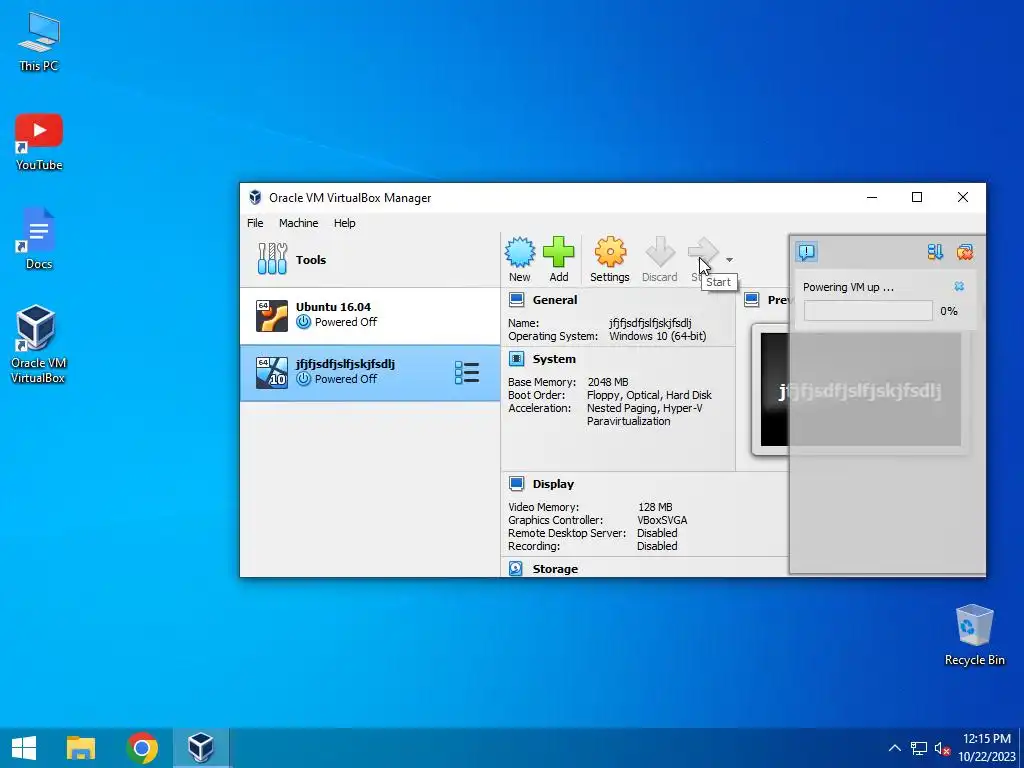This screenshot has width=1024, height=768.
Task: Open the Recycle Bin on desktop
Action: pyautogui.click(x=974, y=634)
